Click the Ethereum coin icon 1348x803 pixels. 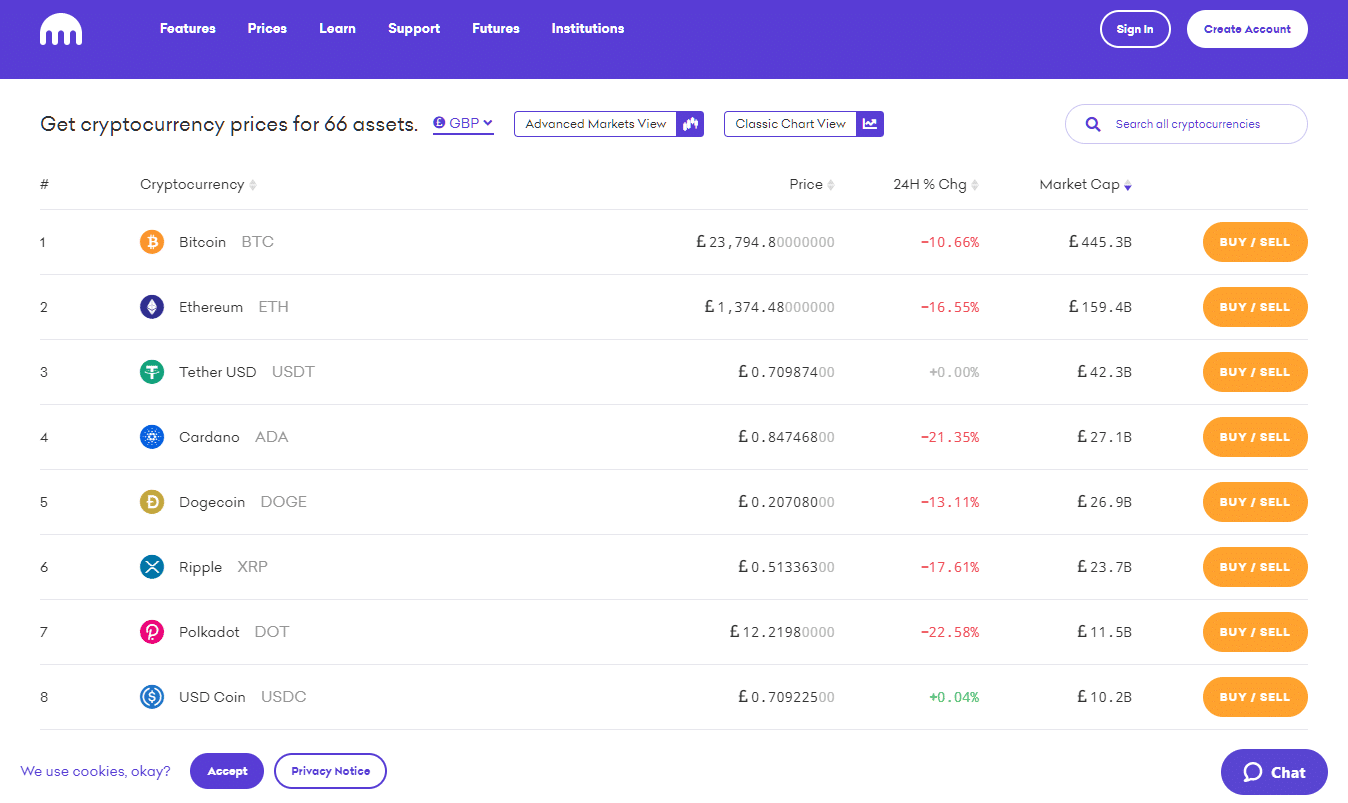(x=152, y=307)
